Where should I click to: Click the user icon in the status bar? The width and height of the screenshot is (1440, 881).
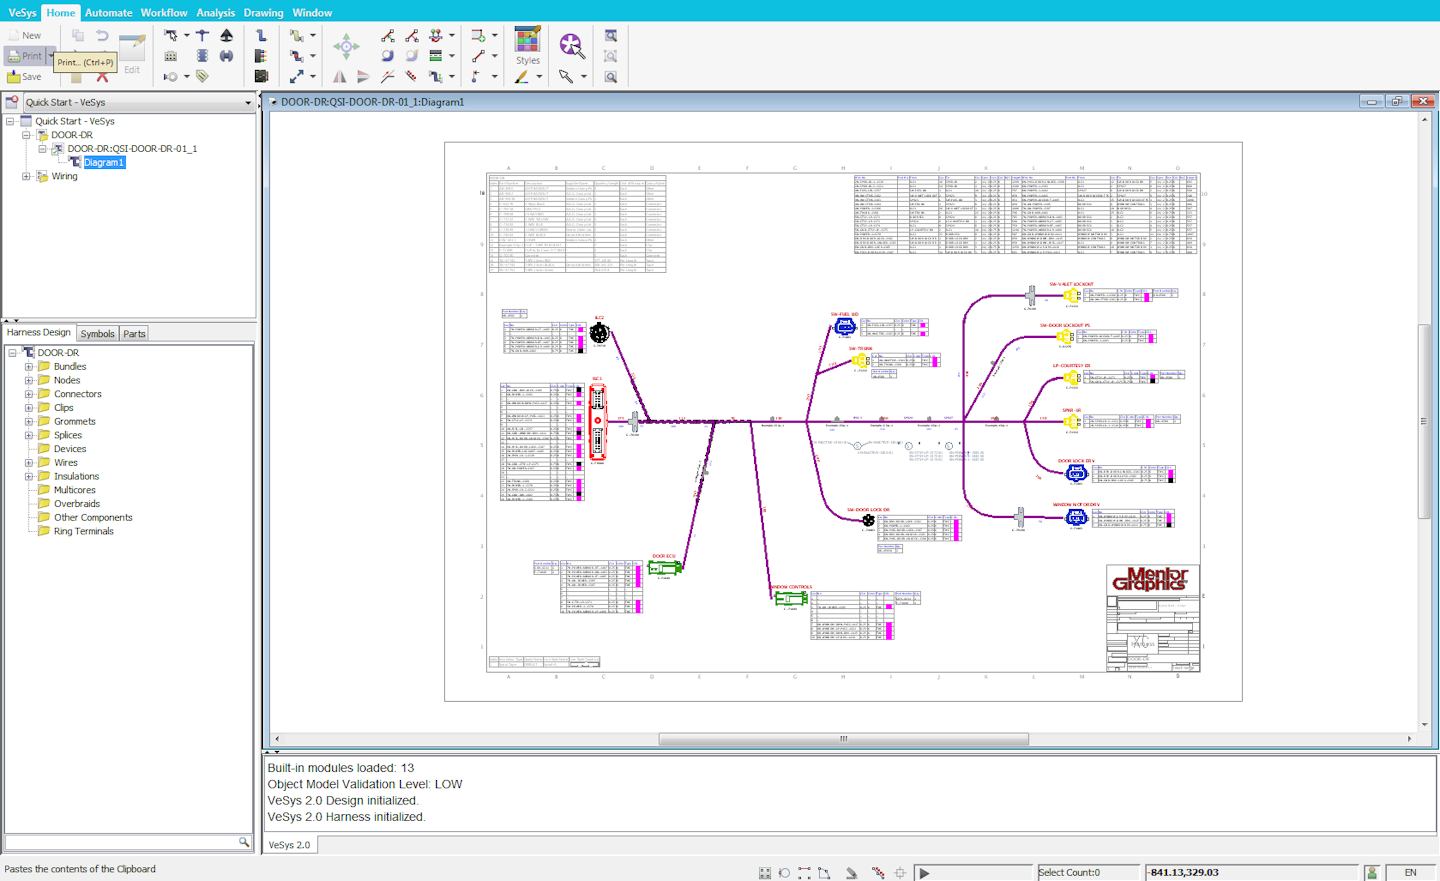pyautogui.click(x=1372, y=871)
